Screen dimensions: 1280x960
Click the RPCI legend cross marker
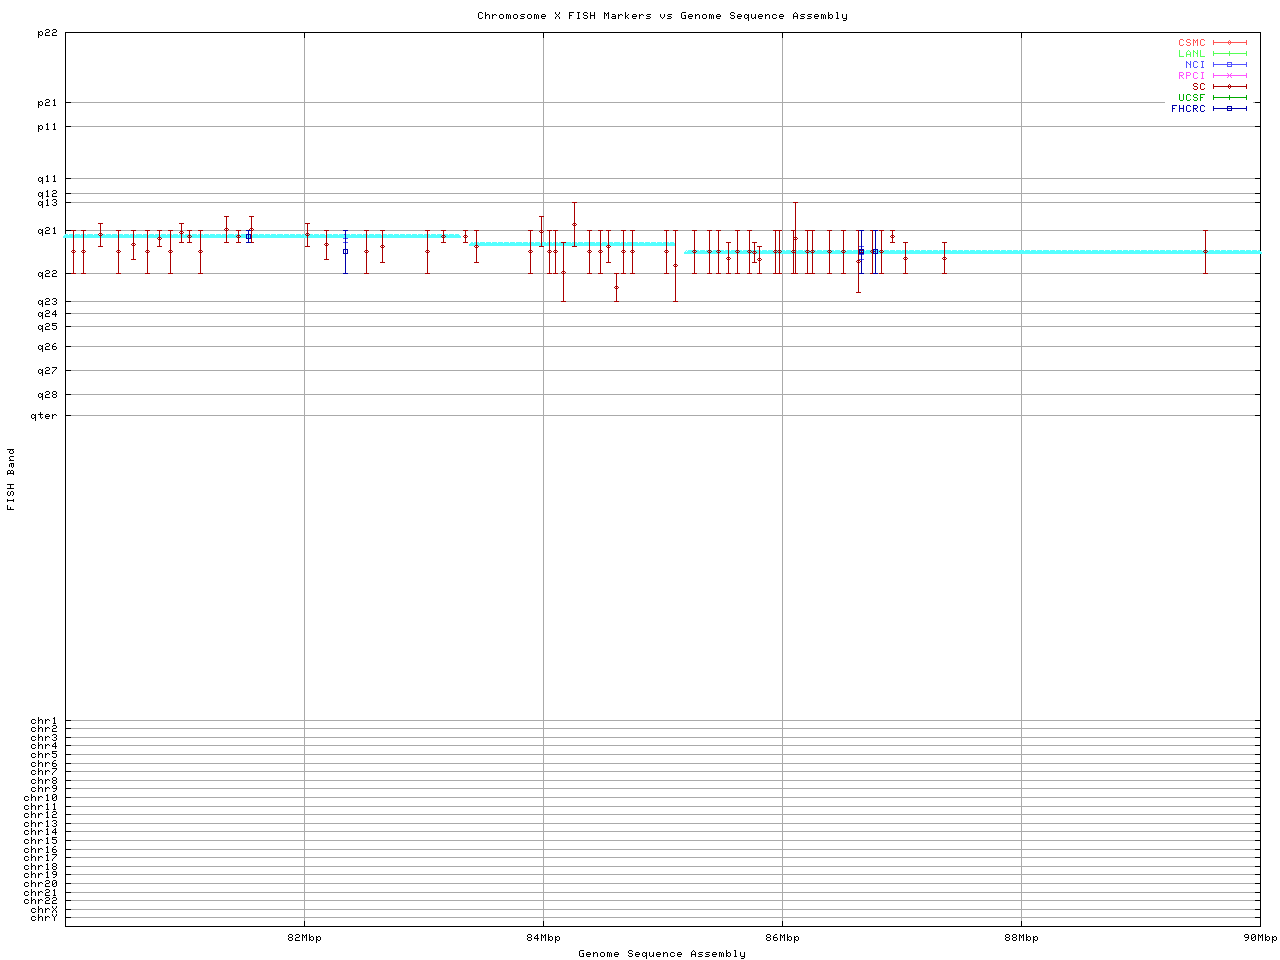tap(1229, 76)
